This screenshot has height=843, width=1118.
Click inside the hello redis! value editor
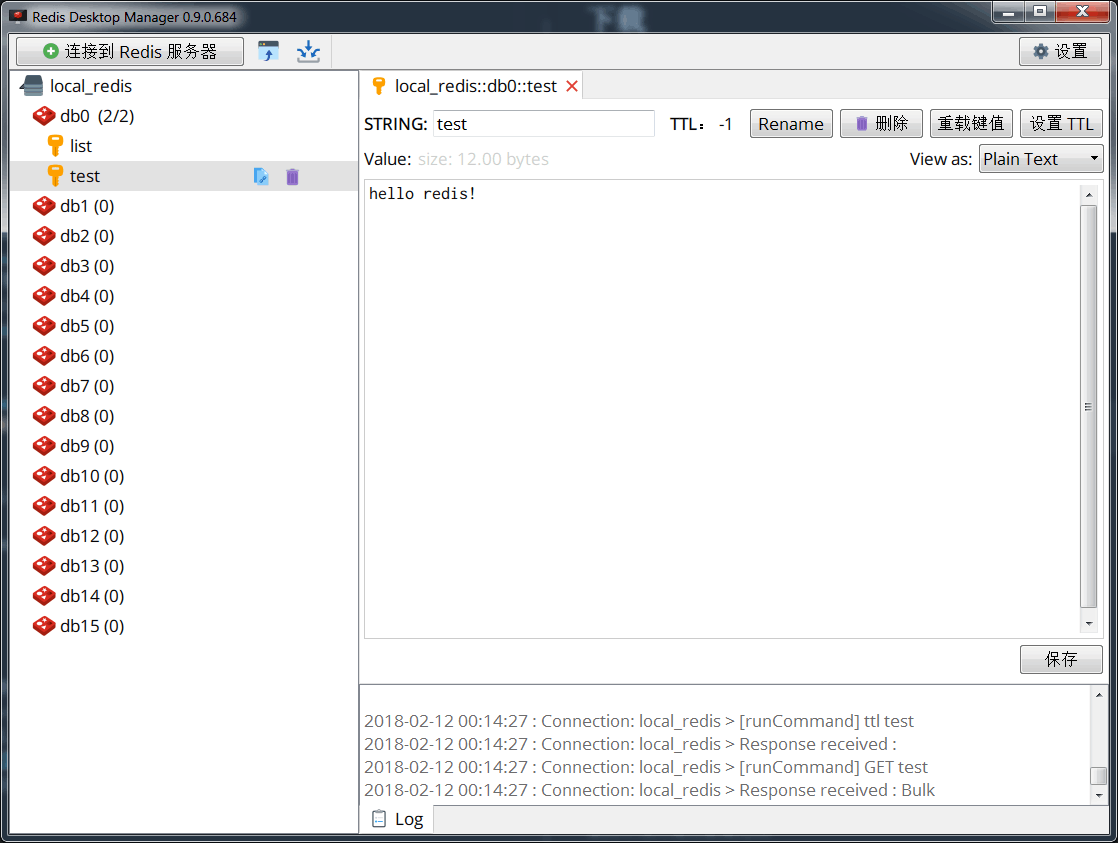[x=723, y=409]
